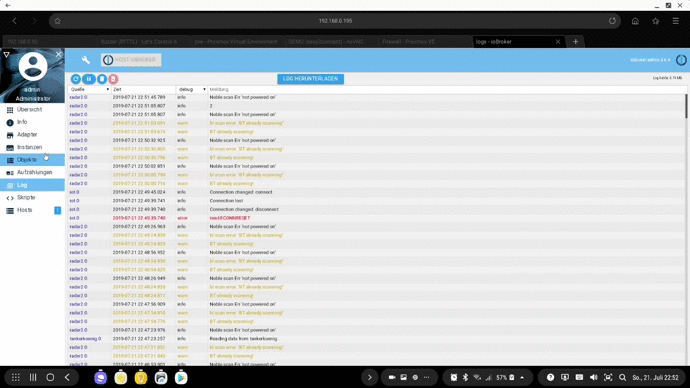Switch to the QEMU noVNC tab

330,42
